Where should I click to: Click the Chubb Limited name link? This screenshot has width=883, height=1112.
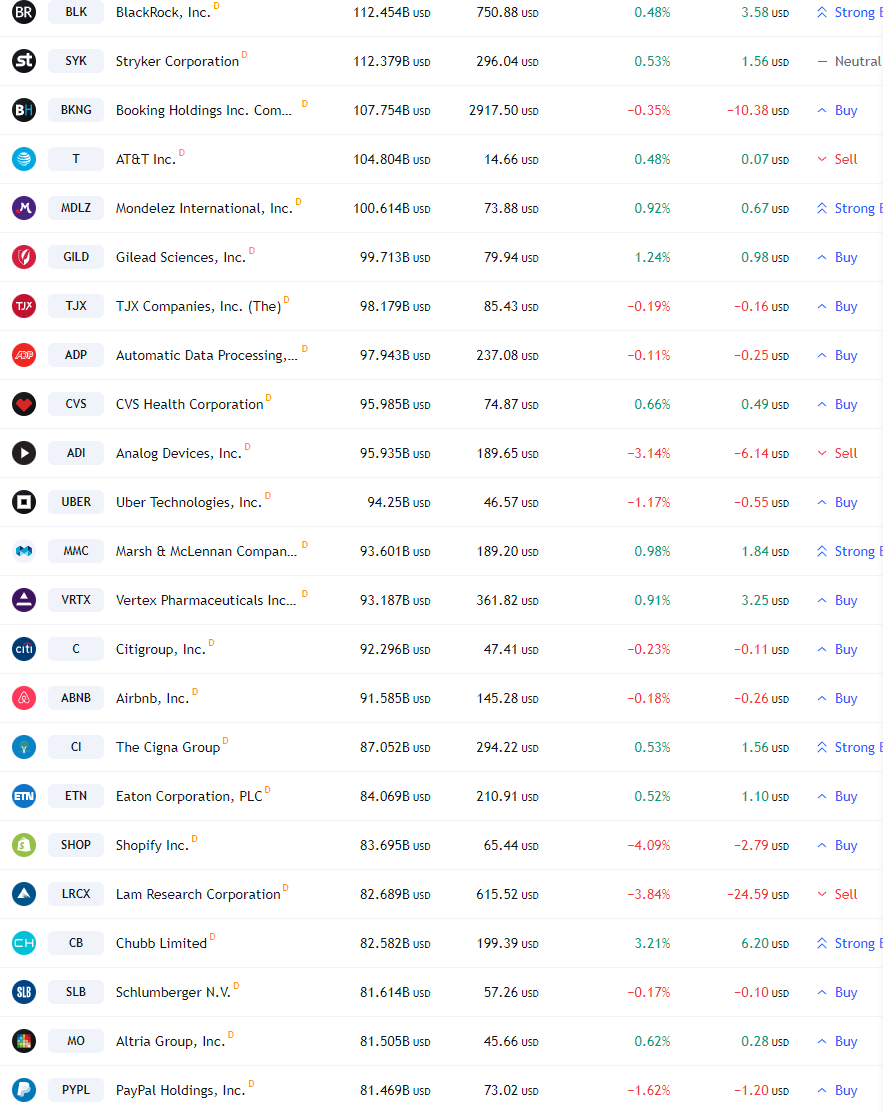tap(162, 943)
